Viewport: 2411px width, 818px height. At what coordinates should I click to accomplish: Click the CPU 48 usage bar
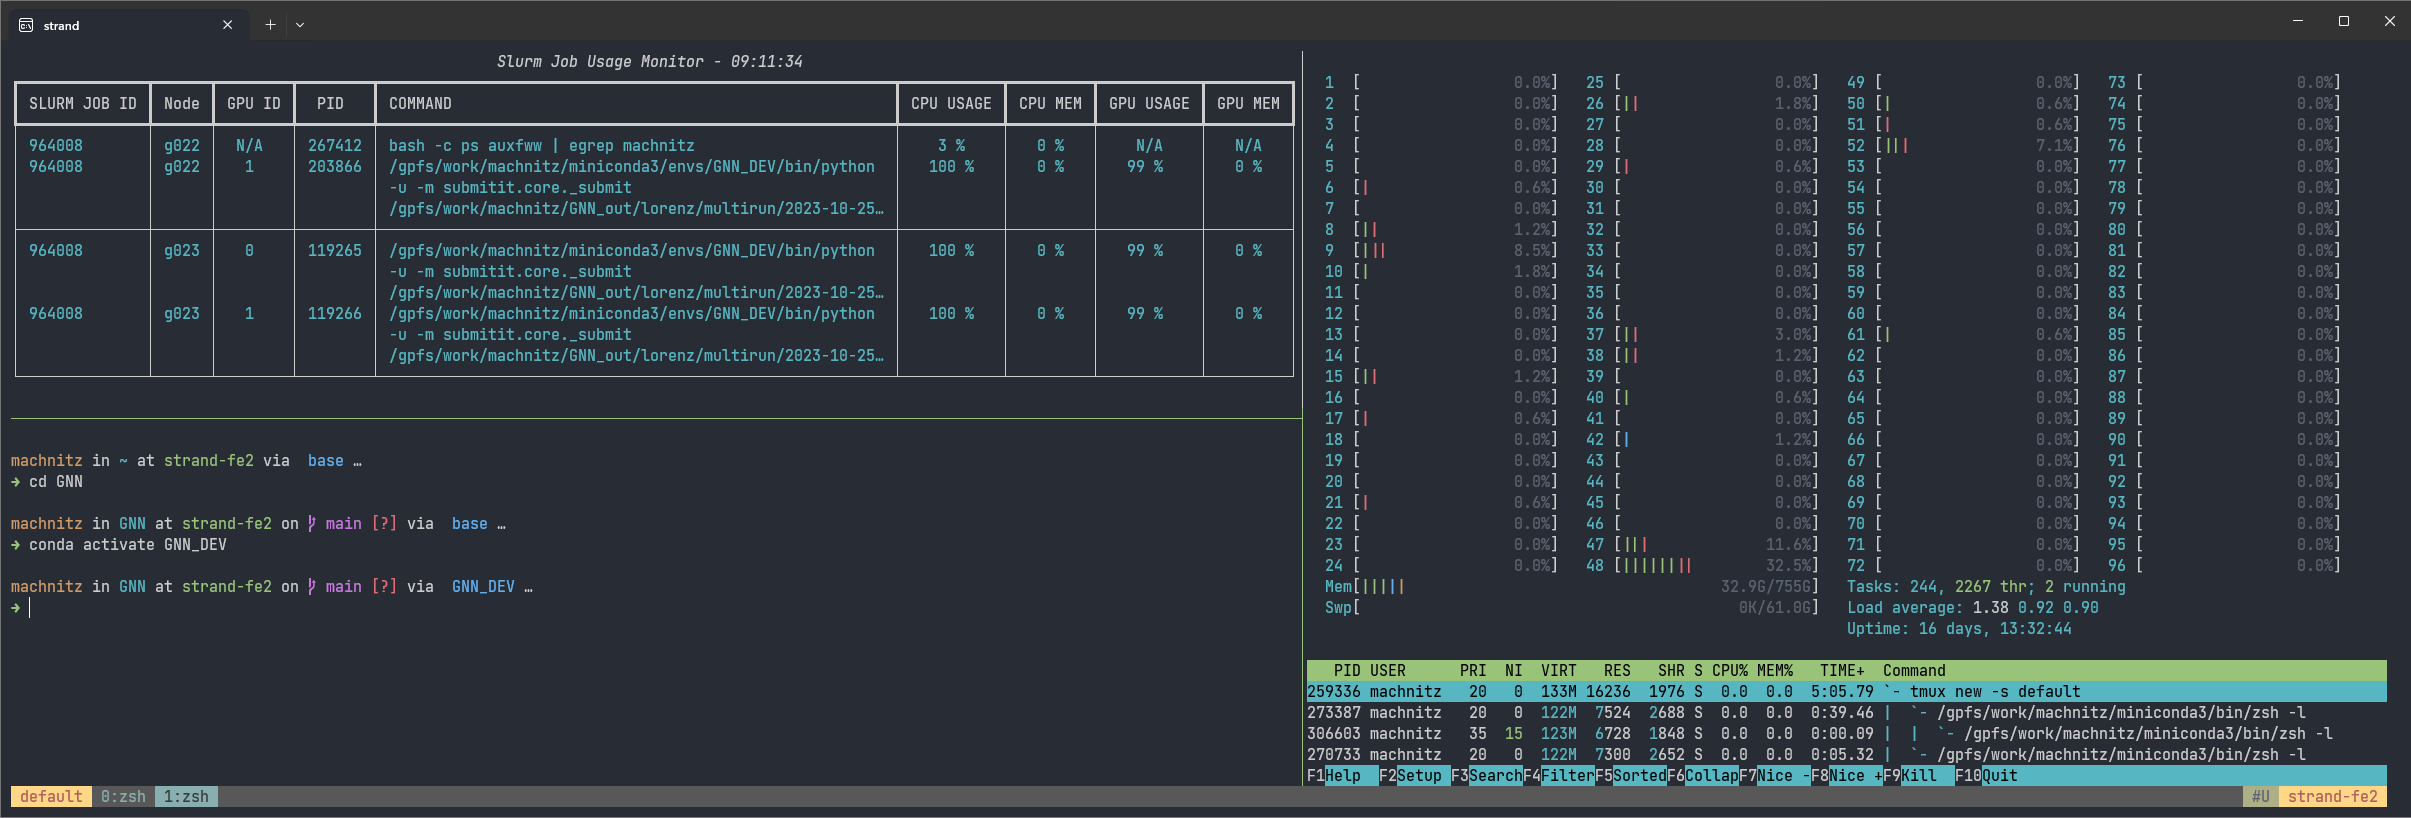pyautogui.click(x=1702, y=566)
